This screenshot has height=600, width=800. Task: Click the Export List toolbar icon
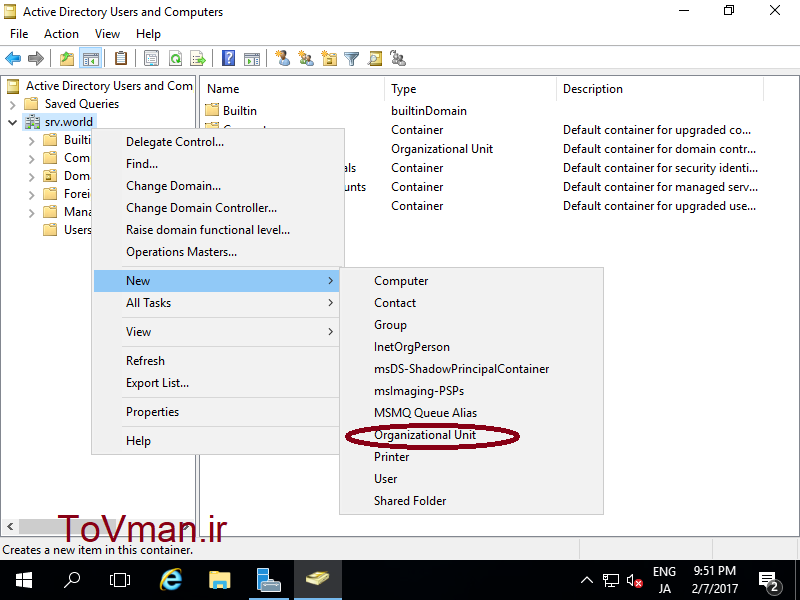[x=198, y=59]
